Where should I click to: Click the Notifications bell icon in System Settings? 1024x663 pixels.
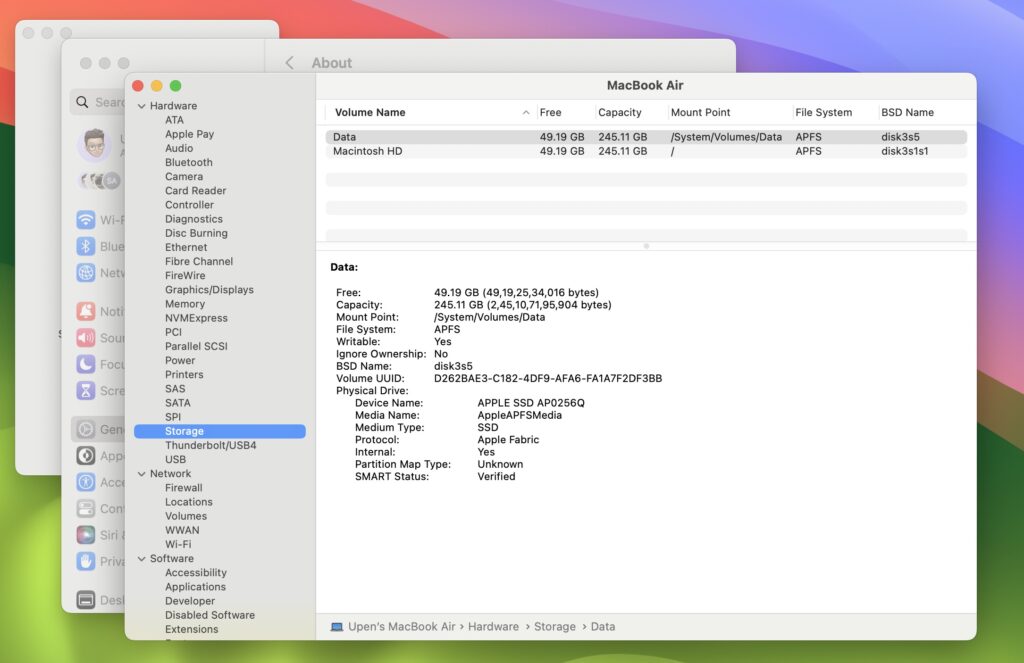86,312
